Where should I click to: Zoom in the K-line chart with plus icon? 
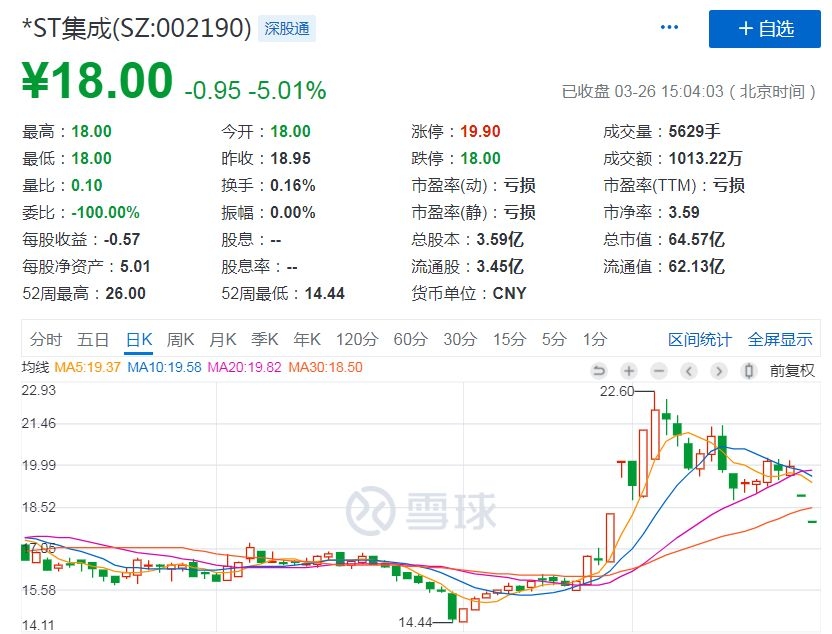629,371
